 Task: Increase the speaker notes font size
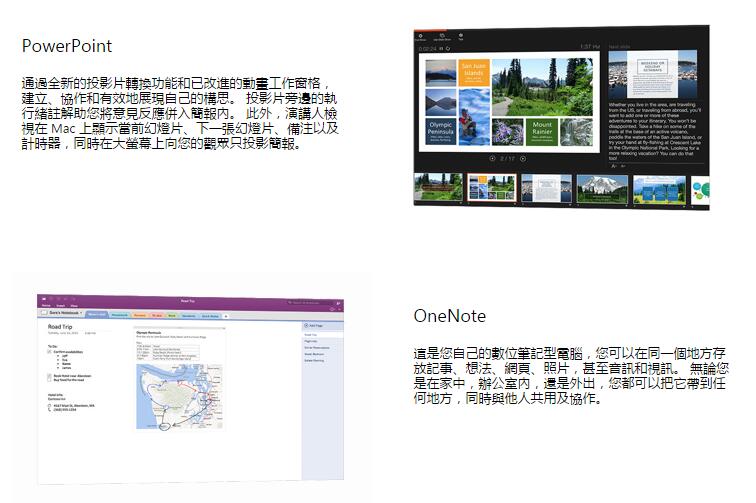614,166
